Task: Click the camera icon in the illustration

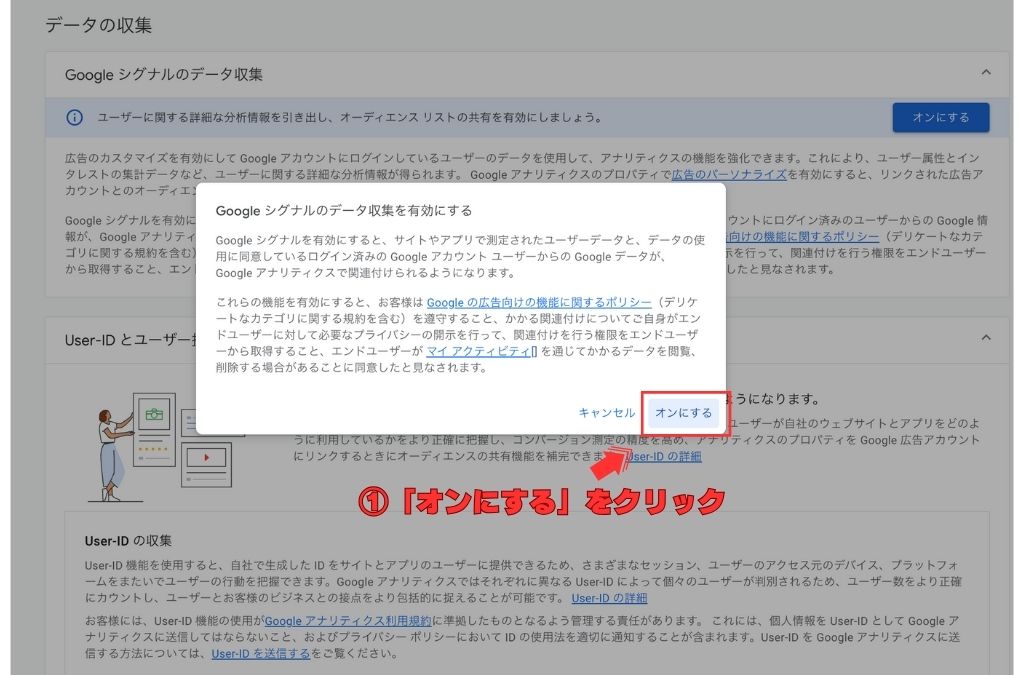Action: click(153, 412)
